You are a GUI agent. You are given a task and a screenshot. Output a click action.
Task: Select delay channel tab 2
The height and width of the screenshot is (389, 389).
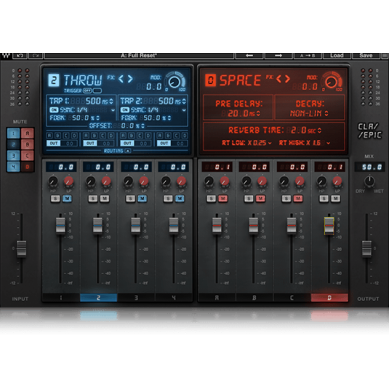point(99,298)
